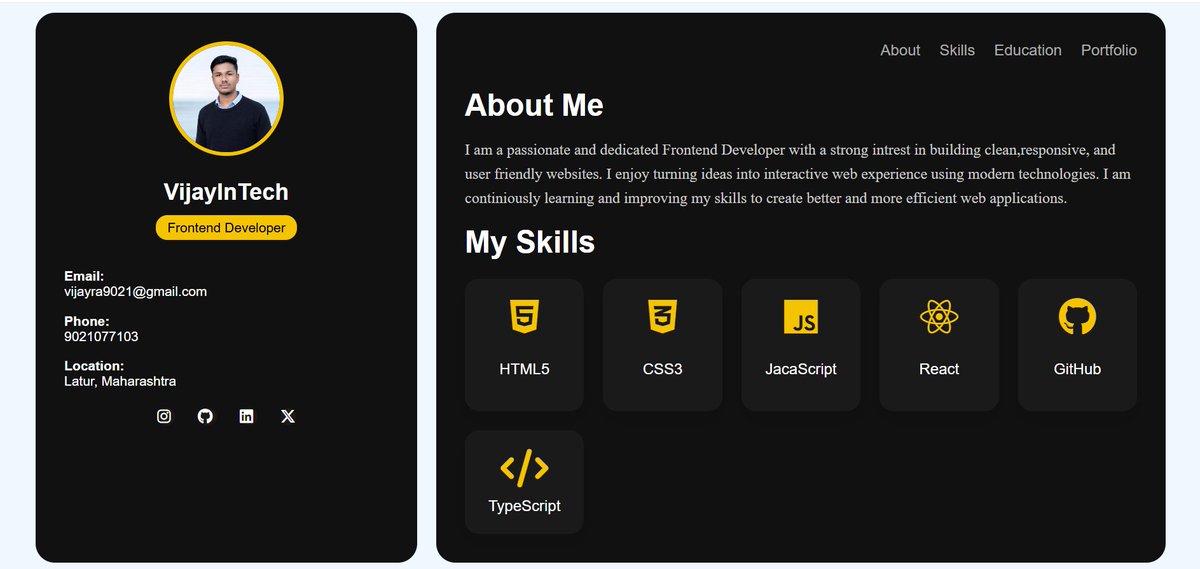Click the JacaScript card label
This screenshot has height=569, width=1200.
click(x=801, y=369)
